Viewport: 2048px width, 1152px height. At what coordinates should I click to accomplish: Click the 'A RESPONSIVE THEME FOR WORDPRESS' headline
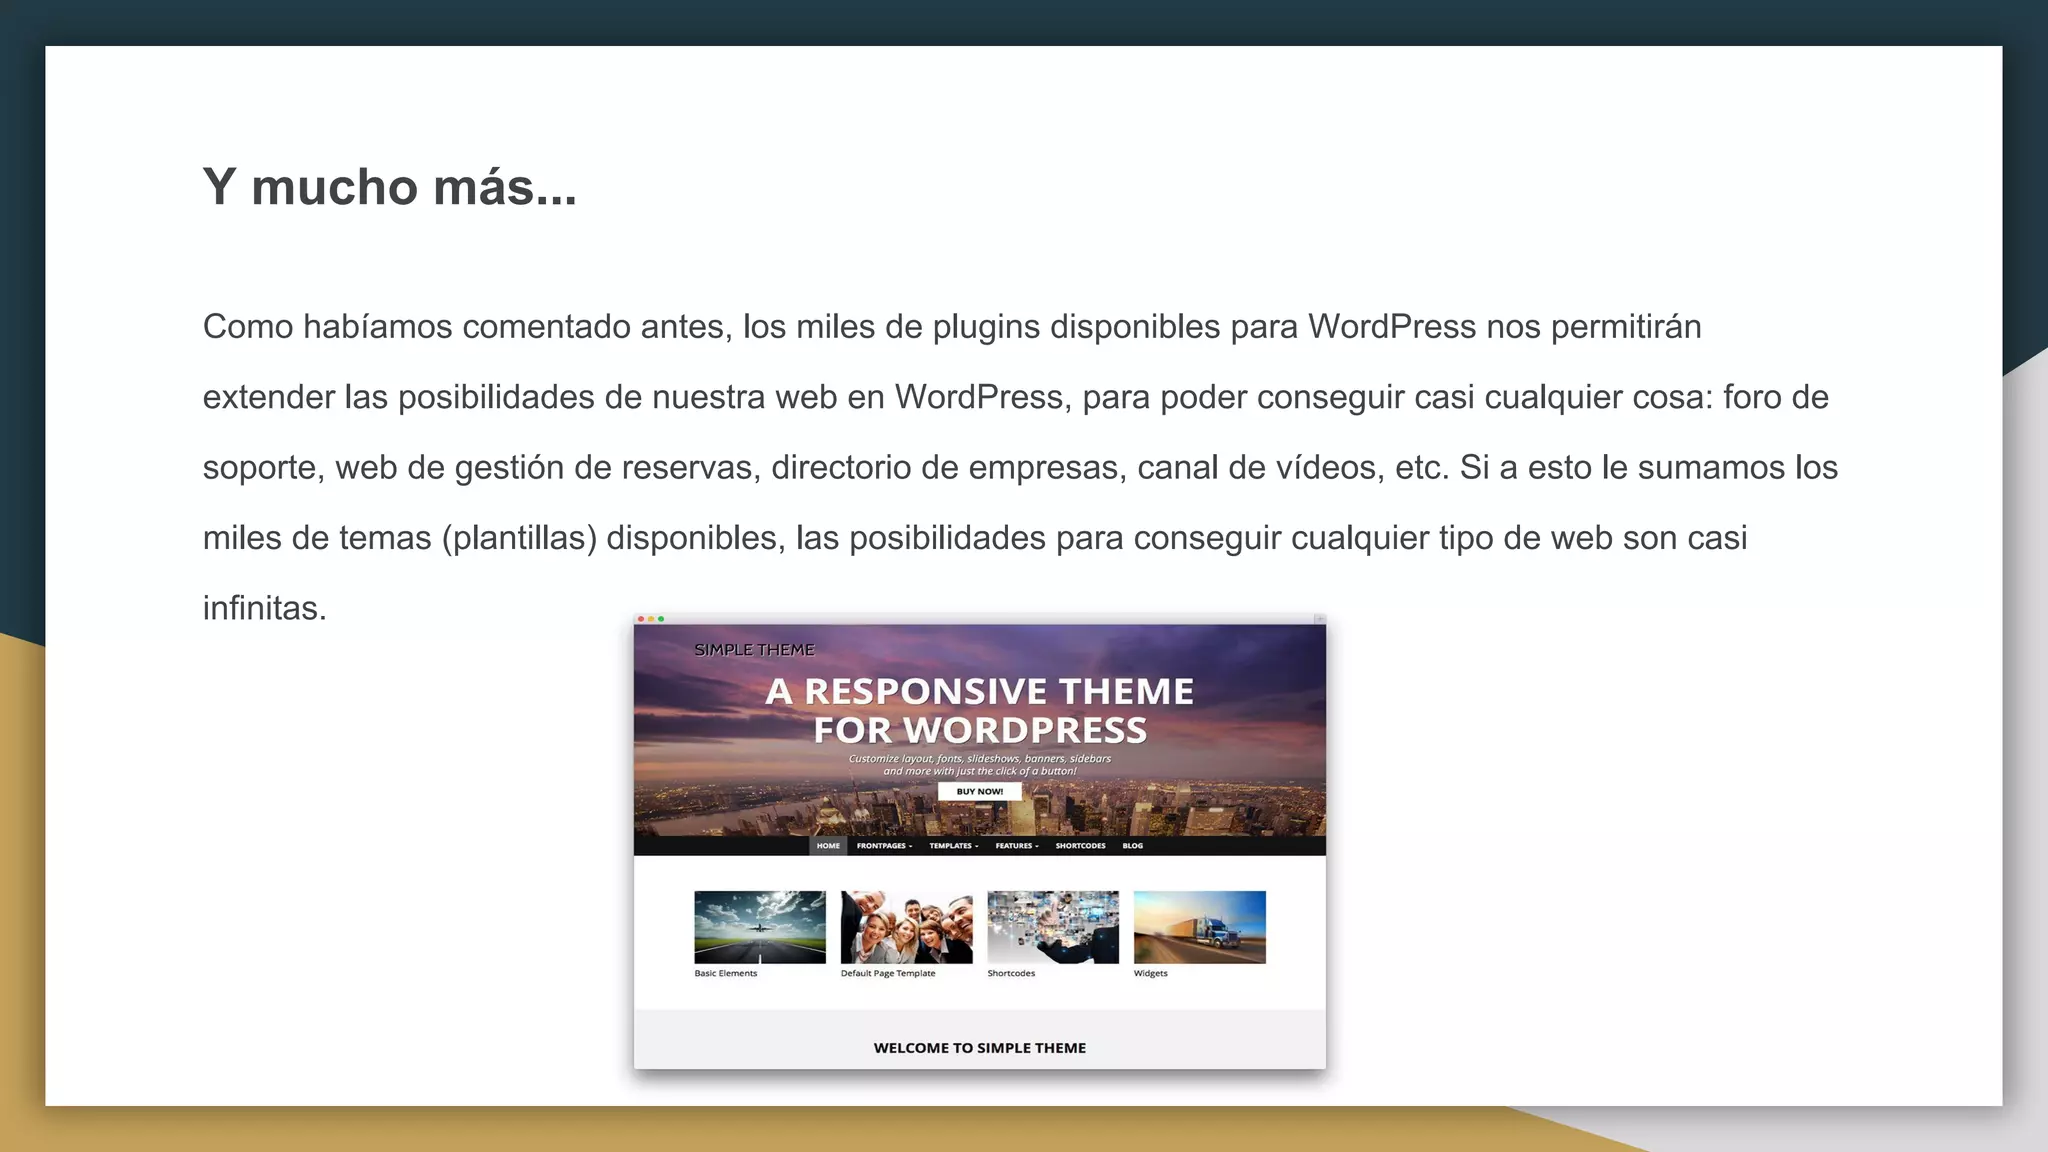pyautogui.click(x=980, y=710)
